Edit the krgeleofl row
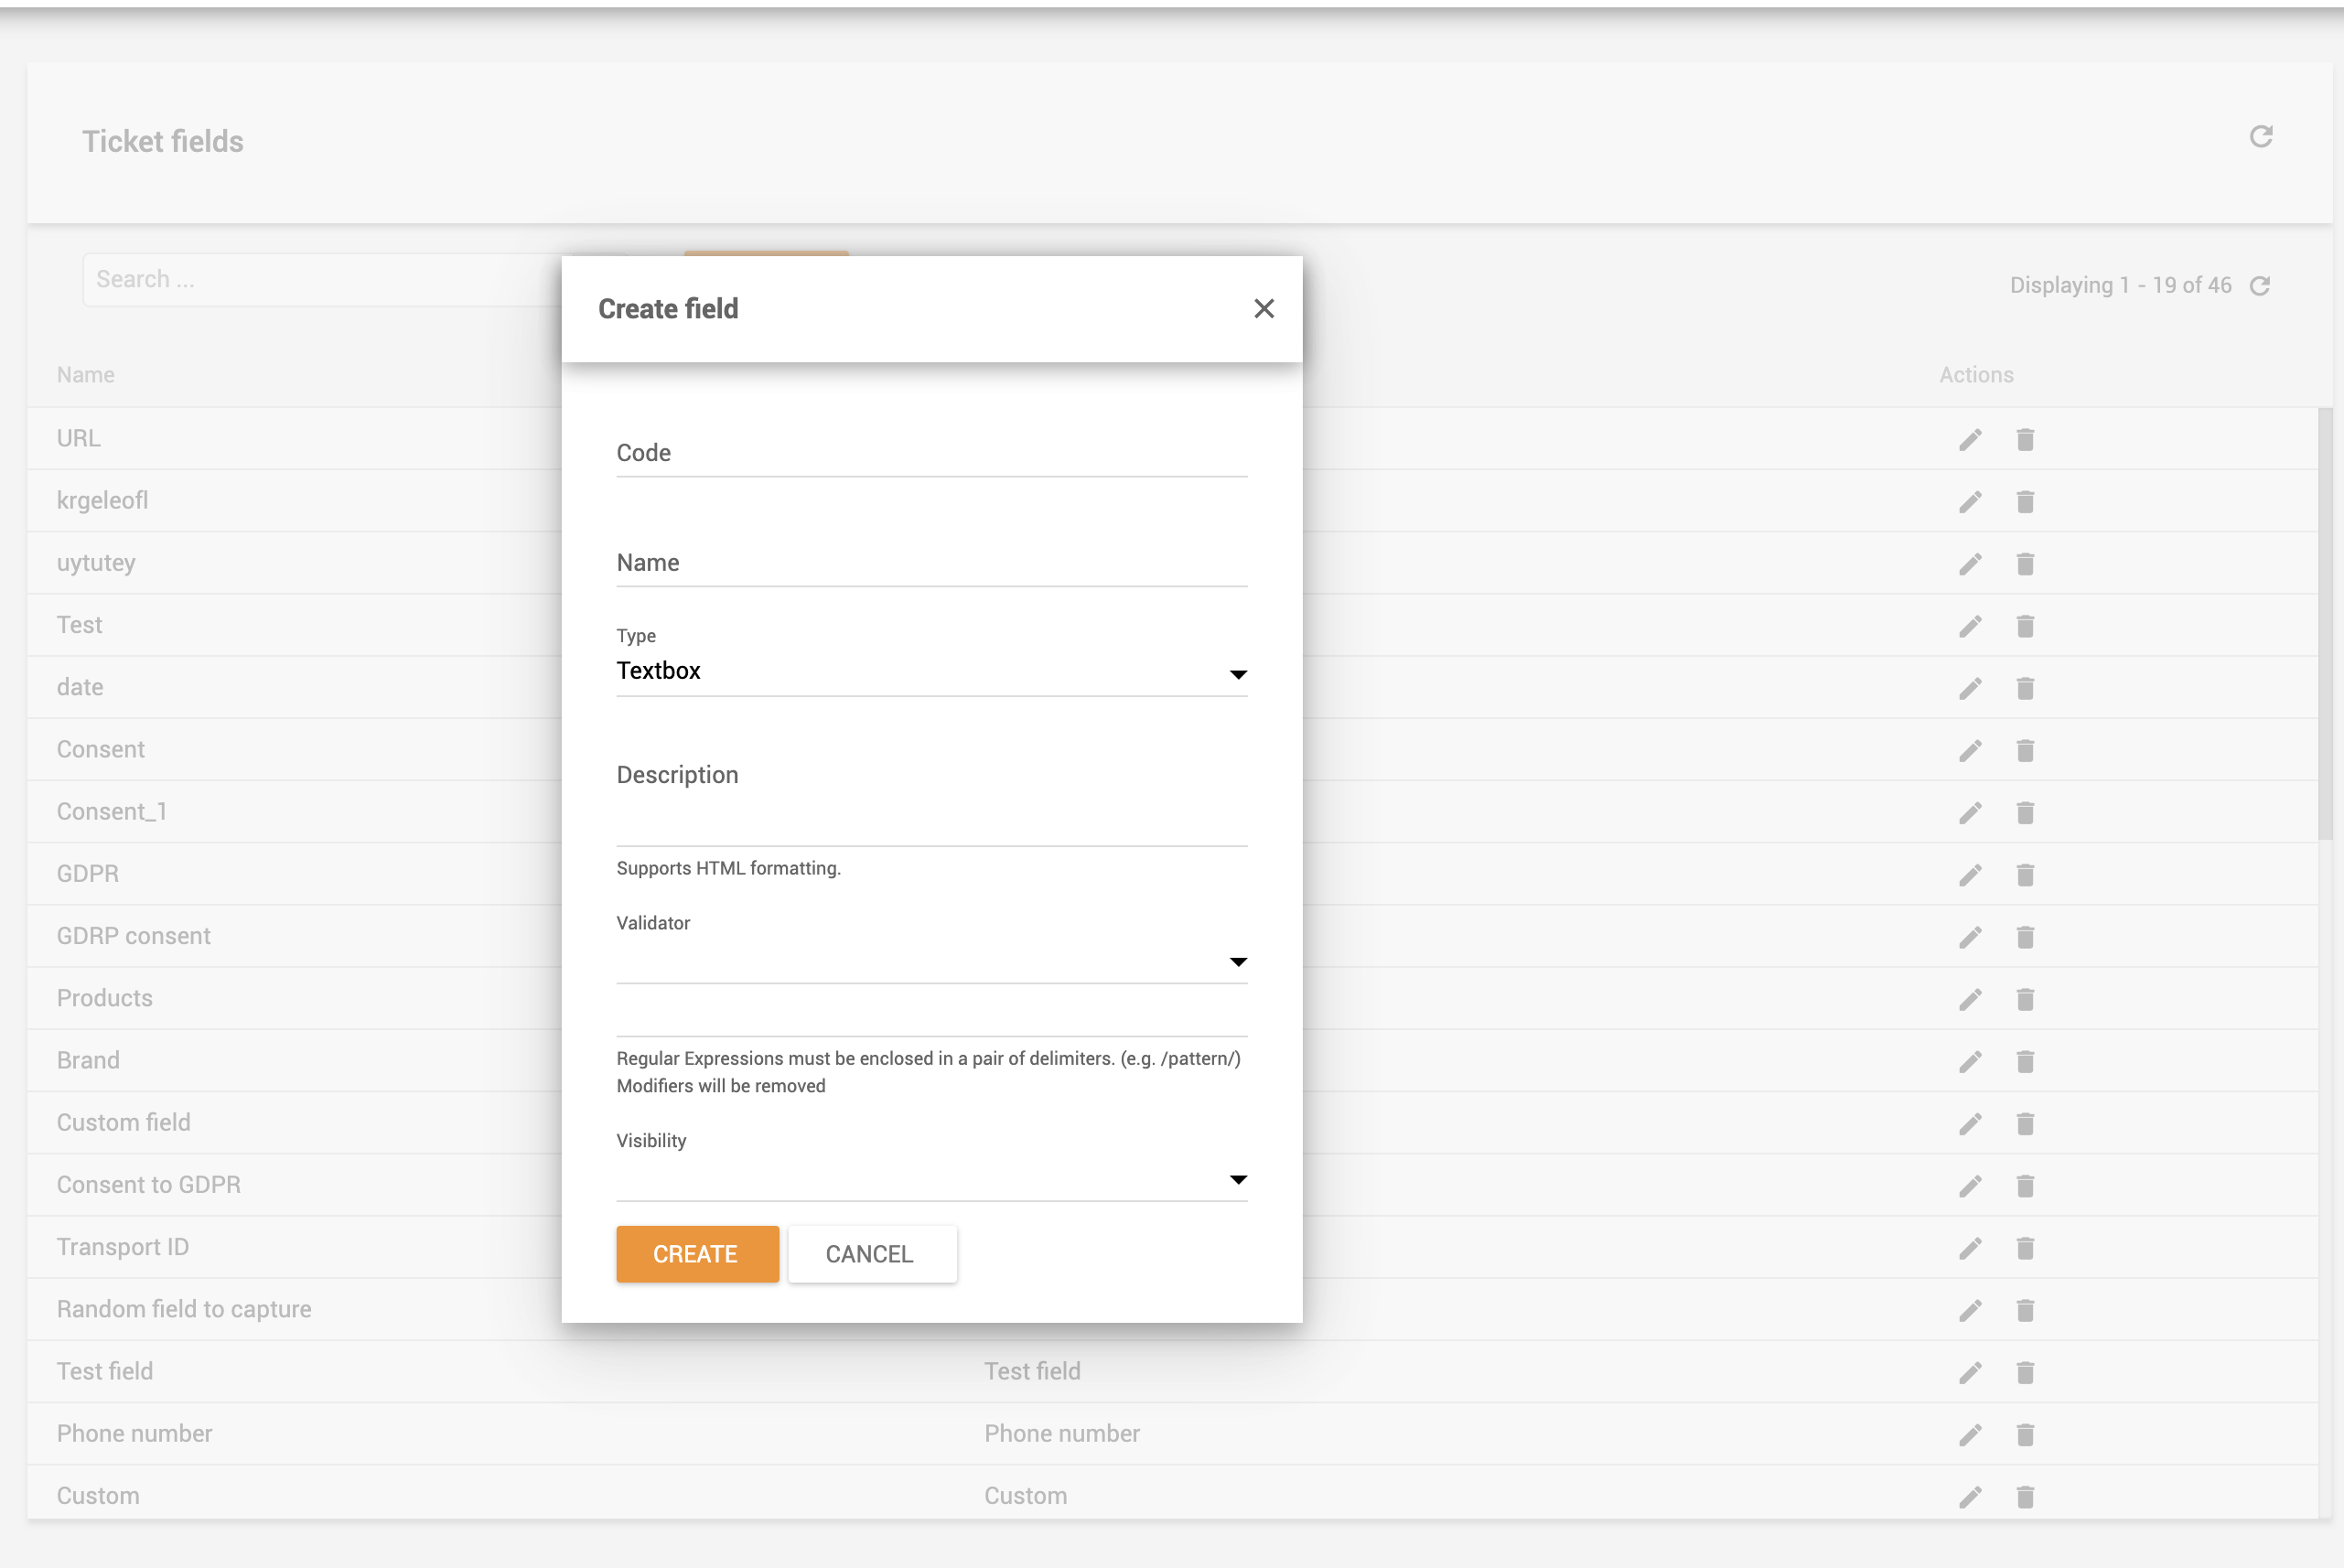Viewport: 2344px width, 1568px height. click(x=1970, y=502)
